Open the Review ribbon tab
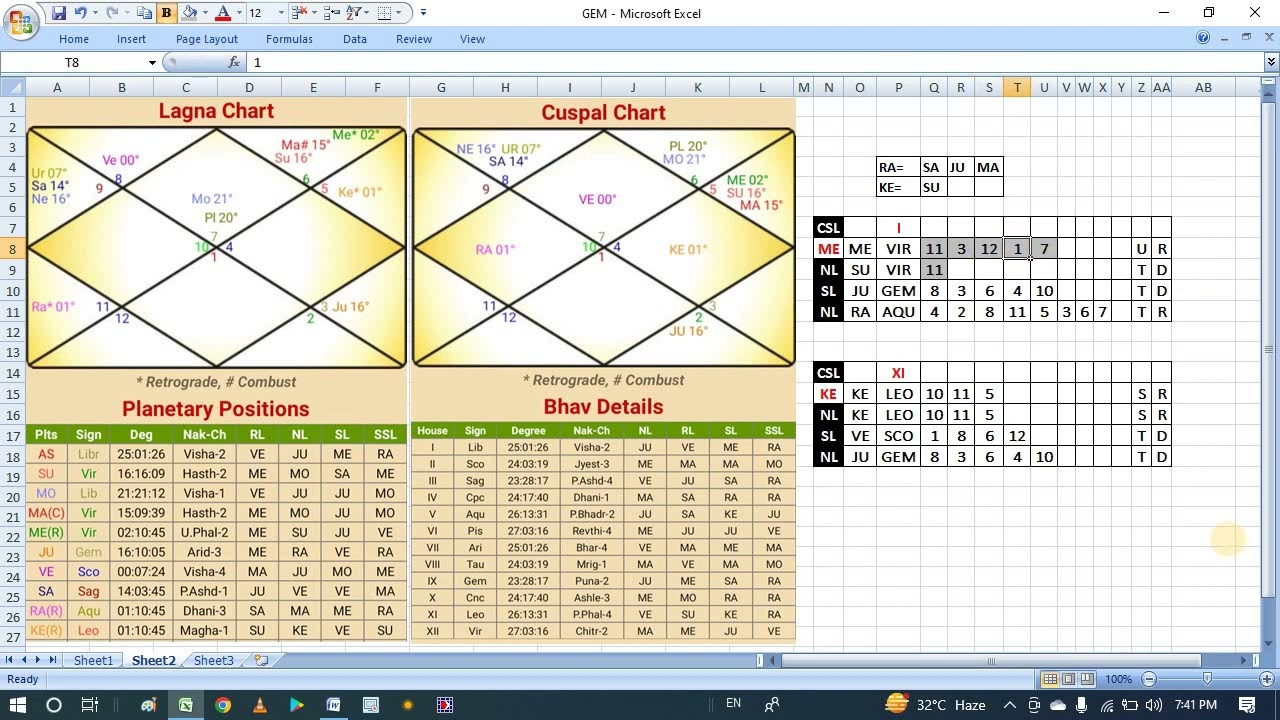Viewport: 1280px width, 720px height. pyautogui.click(x=414, y=39)
